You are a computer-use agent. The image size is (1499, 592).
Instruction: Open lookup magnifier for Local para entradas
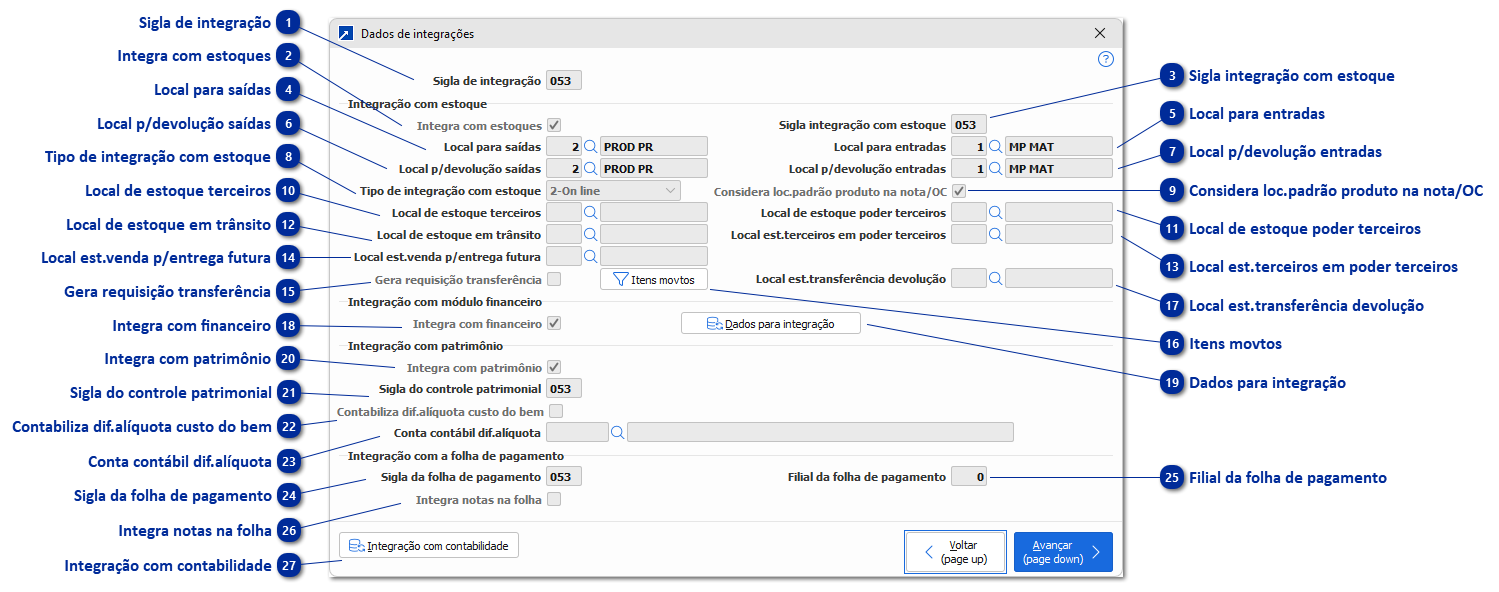click(995, 145)
